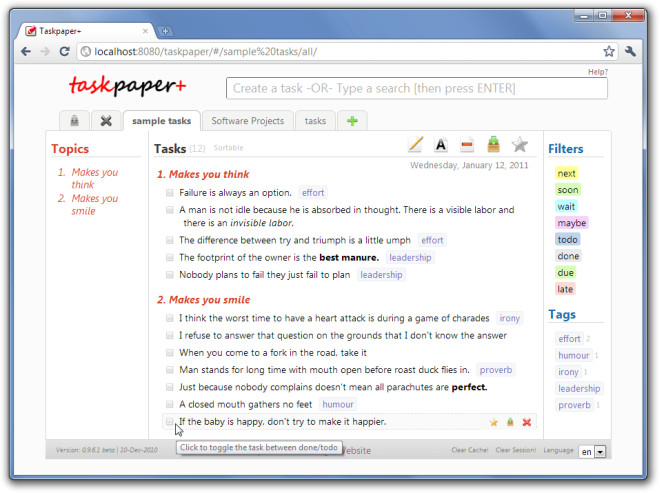Viewport: 660px width, 493px height.
Task: Check 'A closed mouth gathers no feet' task
Action: pyautogui.click(x=170, y=404)
